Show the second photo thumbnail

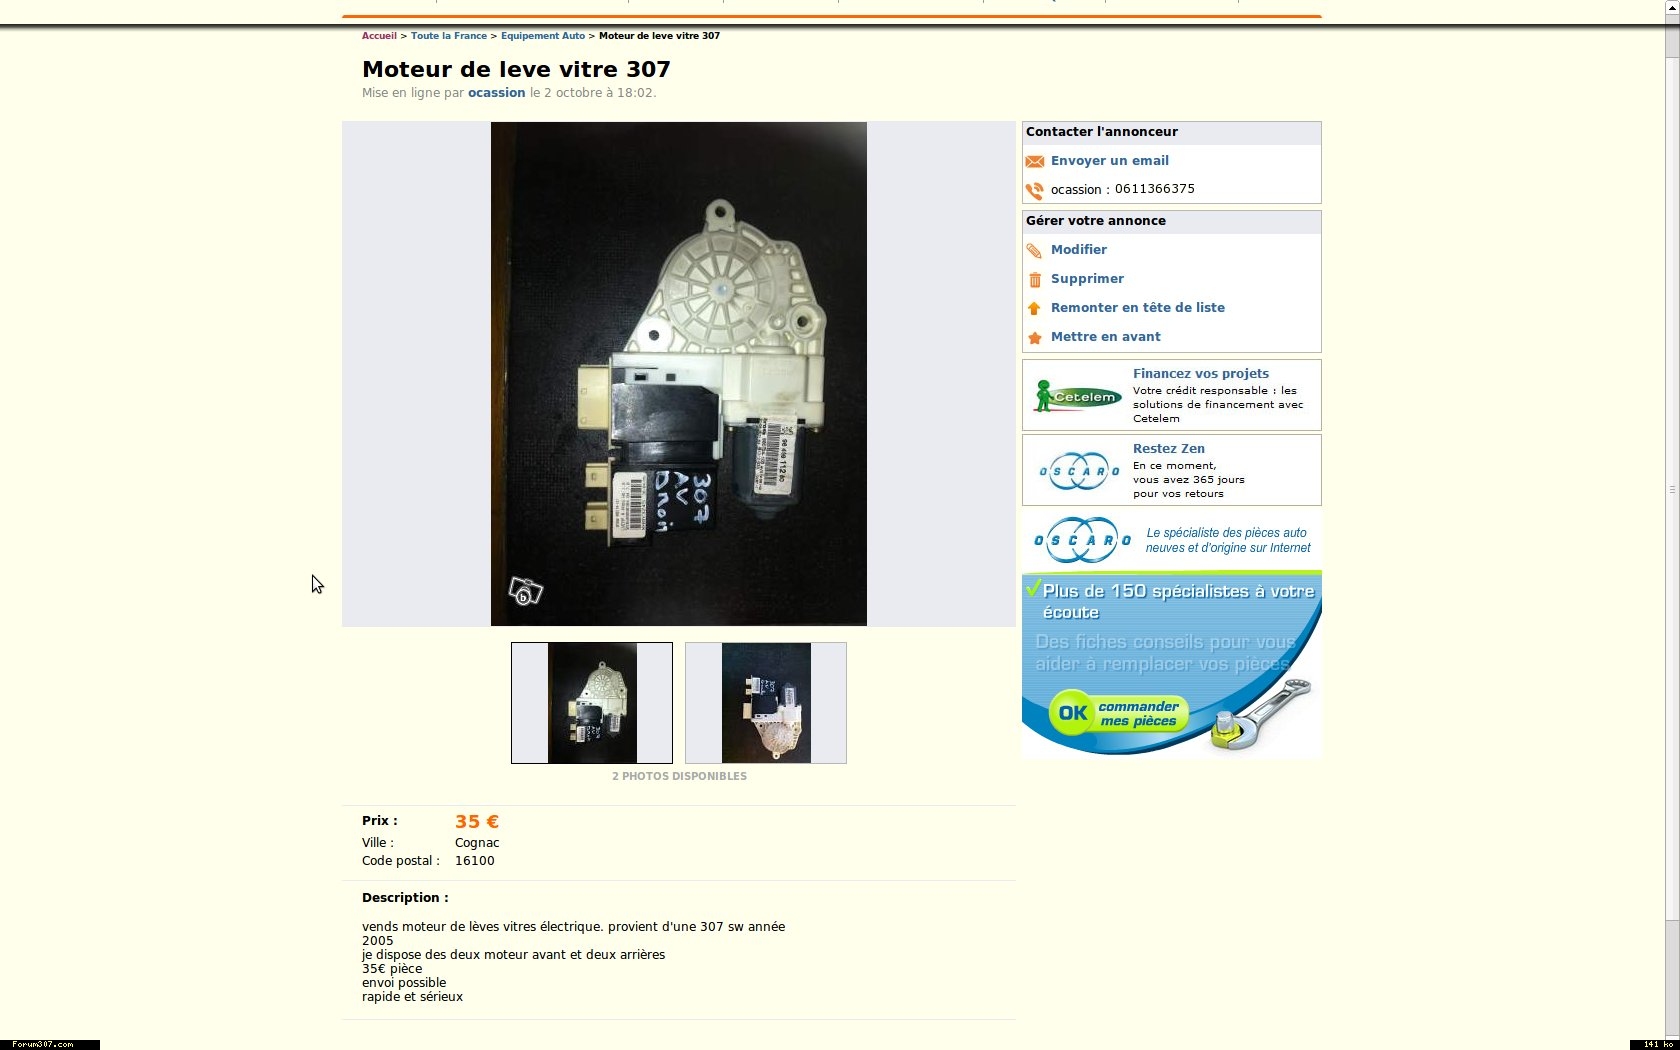click(x=766, y=703)
